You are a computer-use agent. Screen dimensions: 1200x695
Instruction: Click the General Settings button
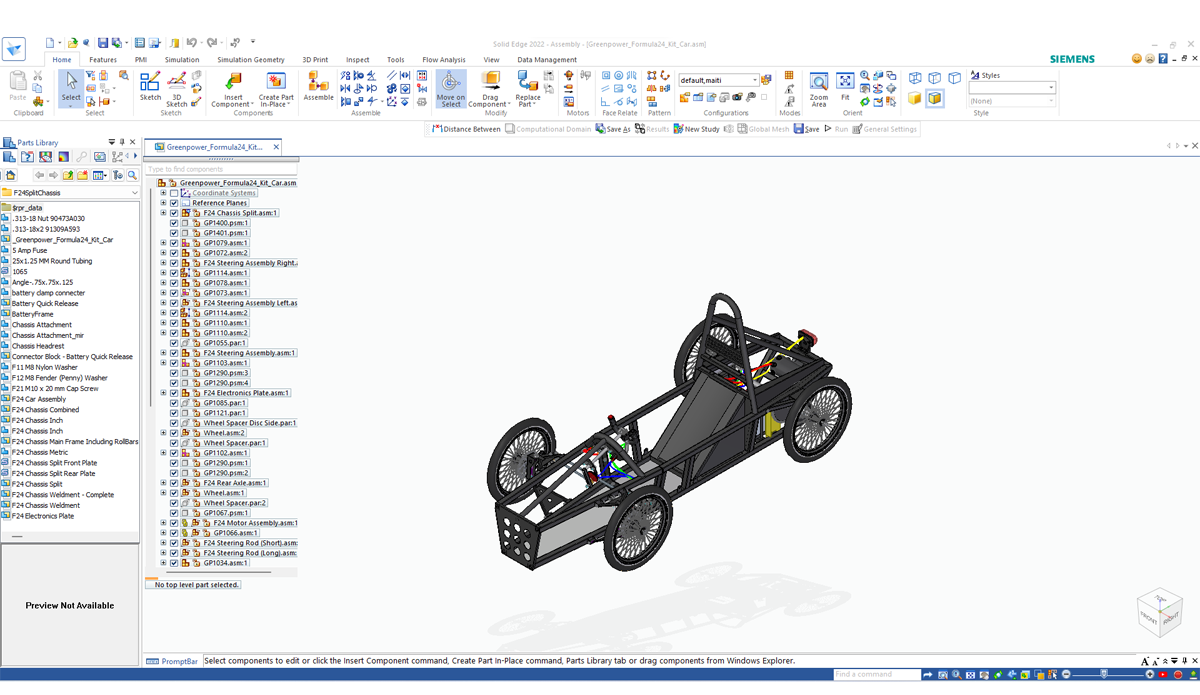885,129
